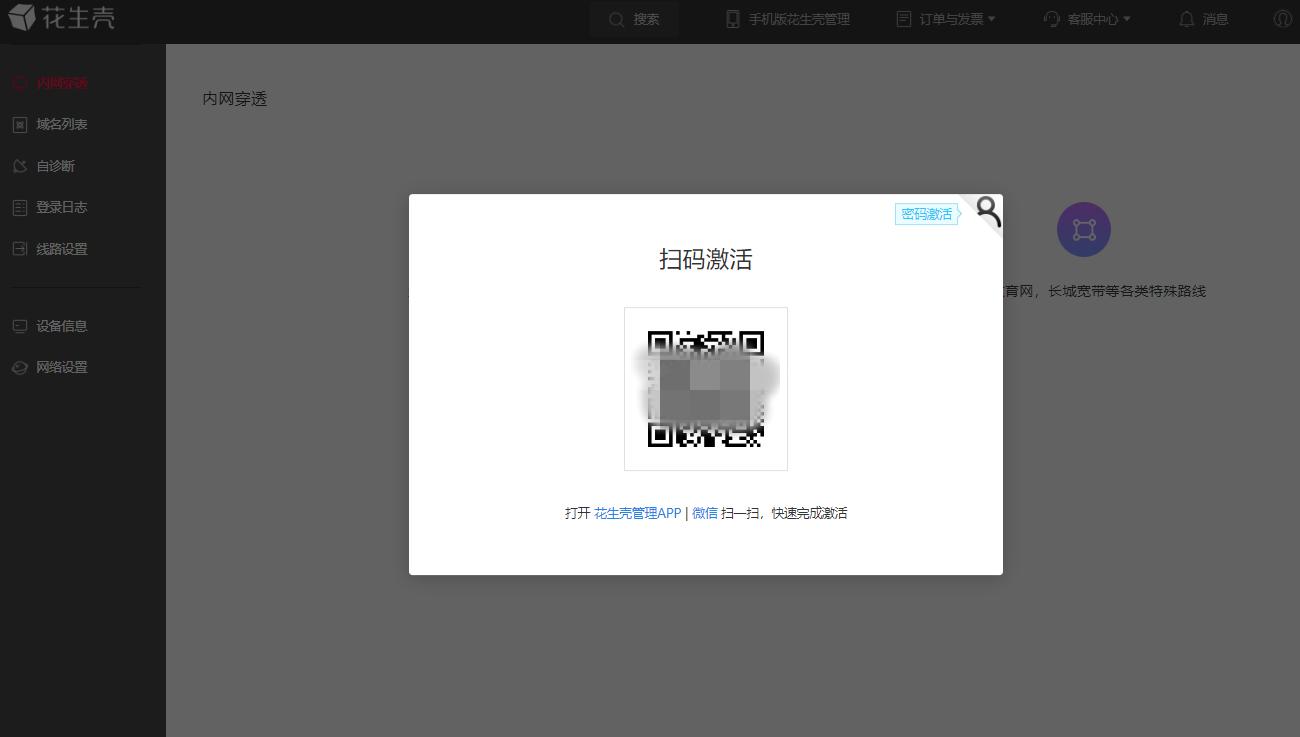Screen dimensions: 1300x737
Task: Click the activation QR code image
Action: [x=706, y=389]
